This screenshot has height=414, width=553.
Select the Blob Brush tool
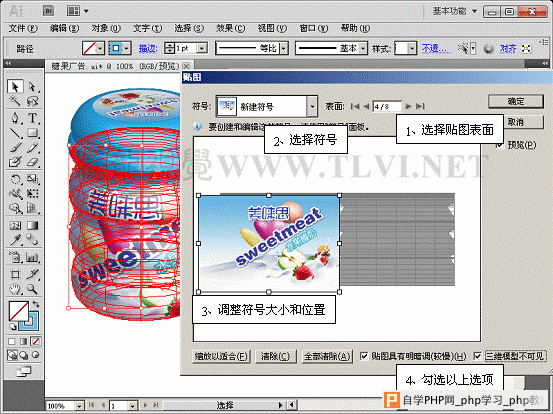pos(15,163)
